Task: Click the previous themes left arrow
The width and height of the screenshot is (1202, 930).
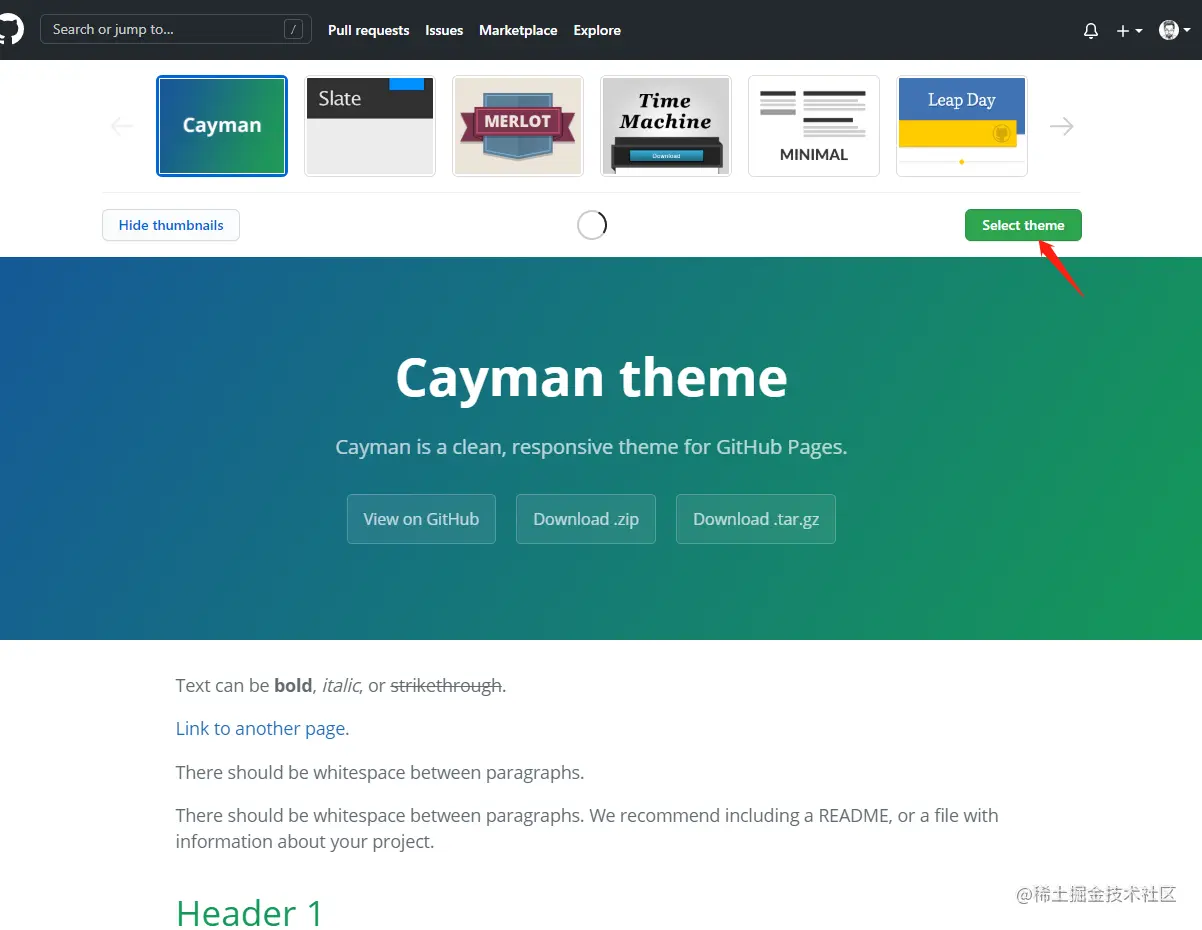Action: tap(122, 126)
